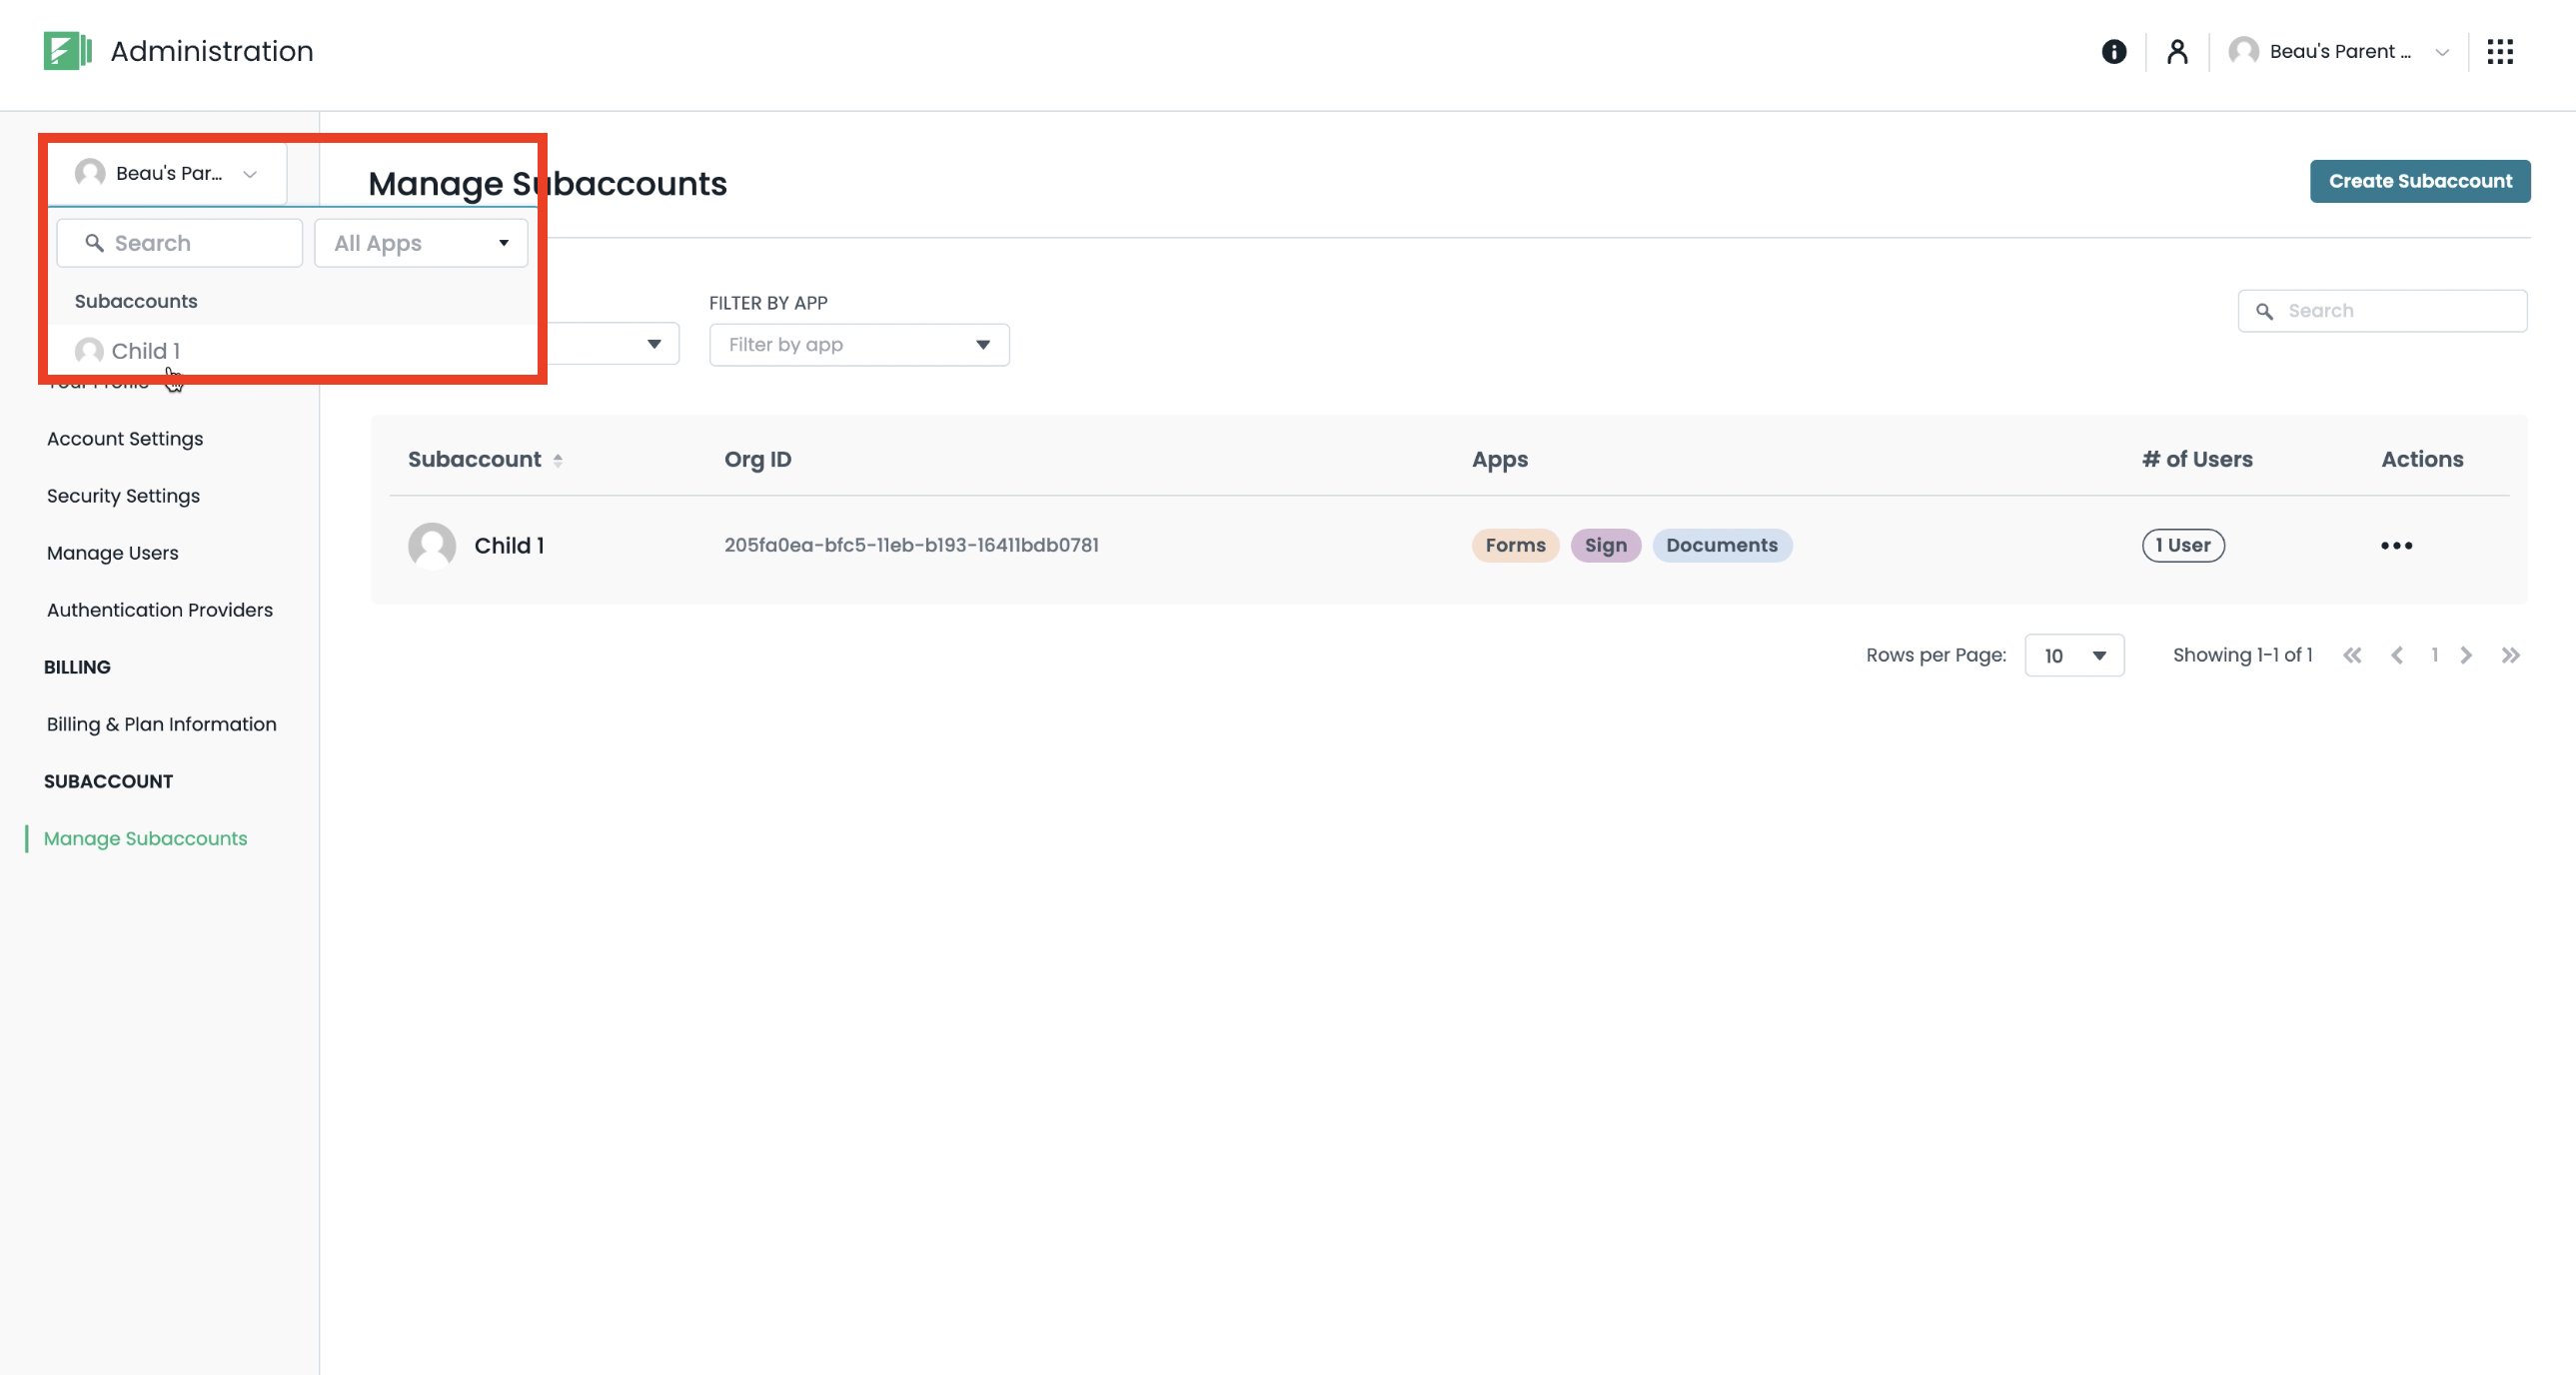
Task: Open Account Settings in the sidebar
Action: [x=125, y=439]
